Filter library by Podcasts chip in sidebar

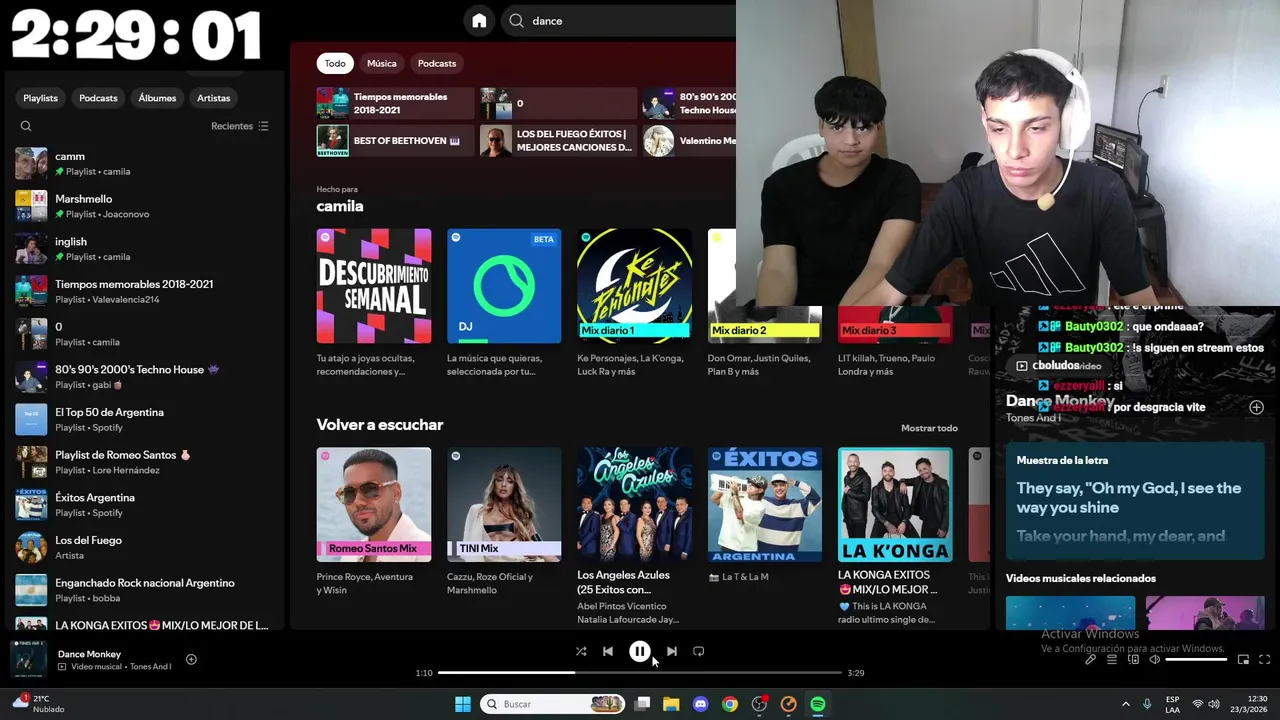tap(98, 98)
